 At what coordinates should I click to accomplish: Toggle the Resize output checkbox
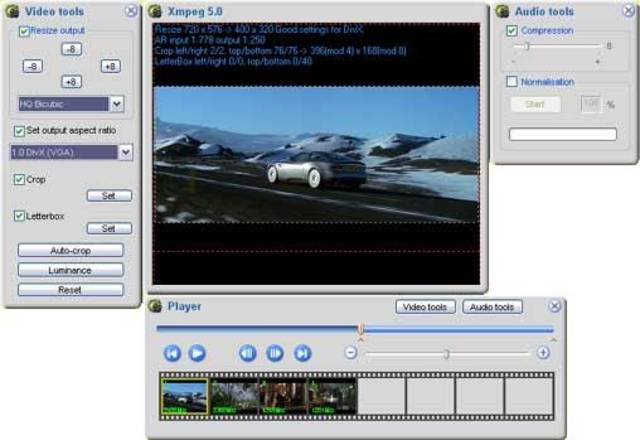coord(24,31)
